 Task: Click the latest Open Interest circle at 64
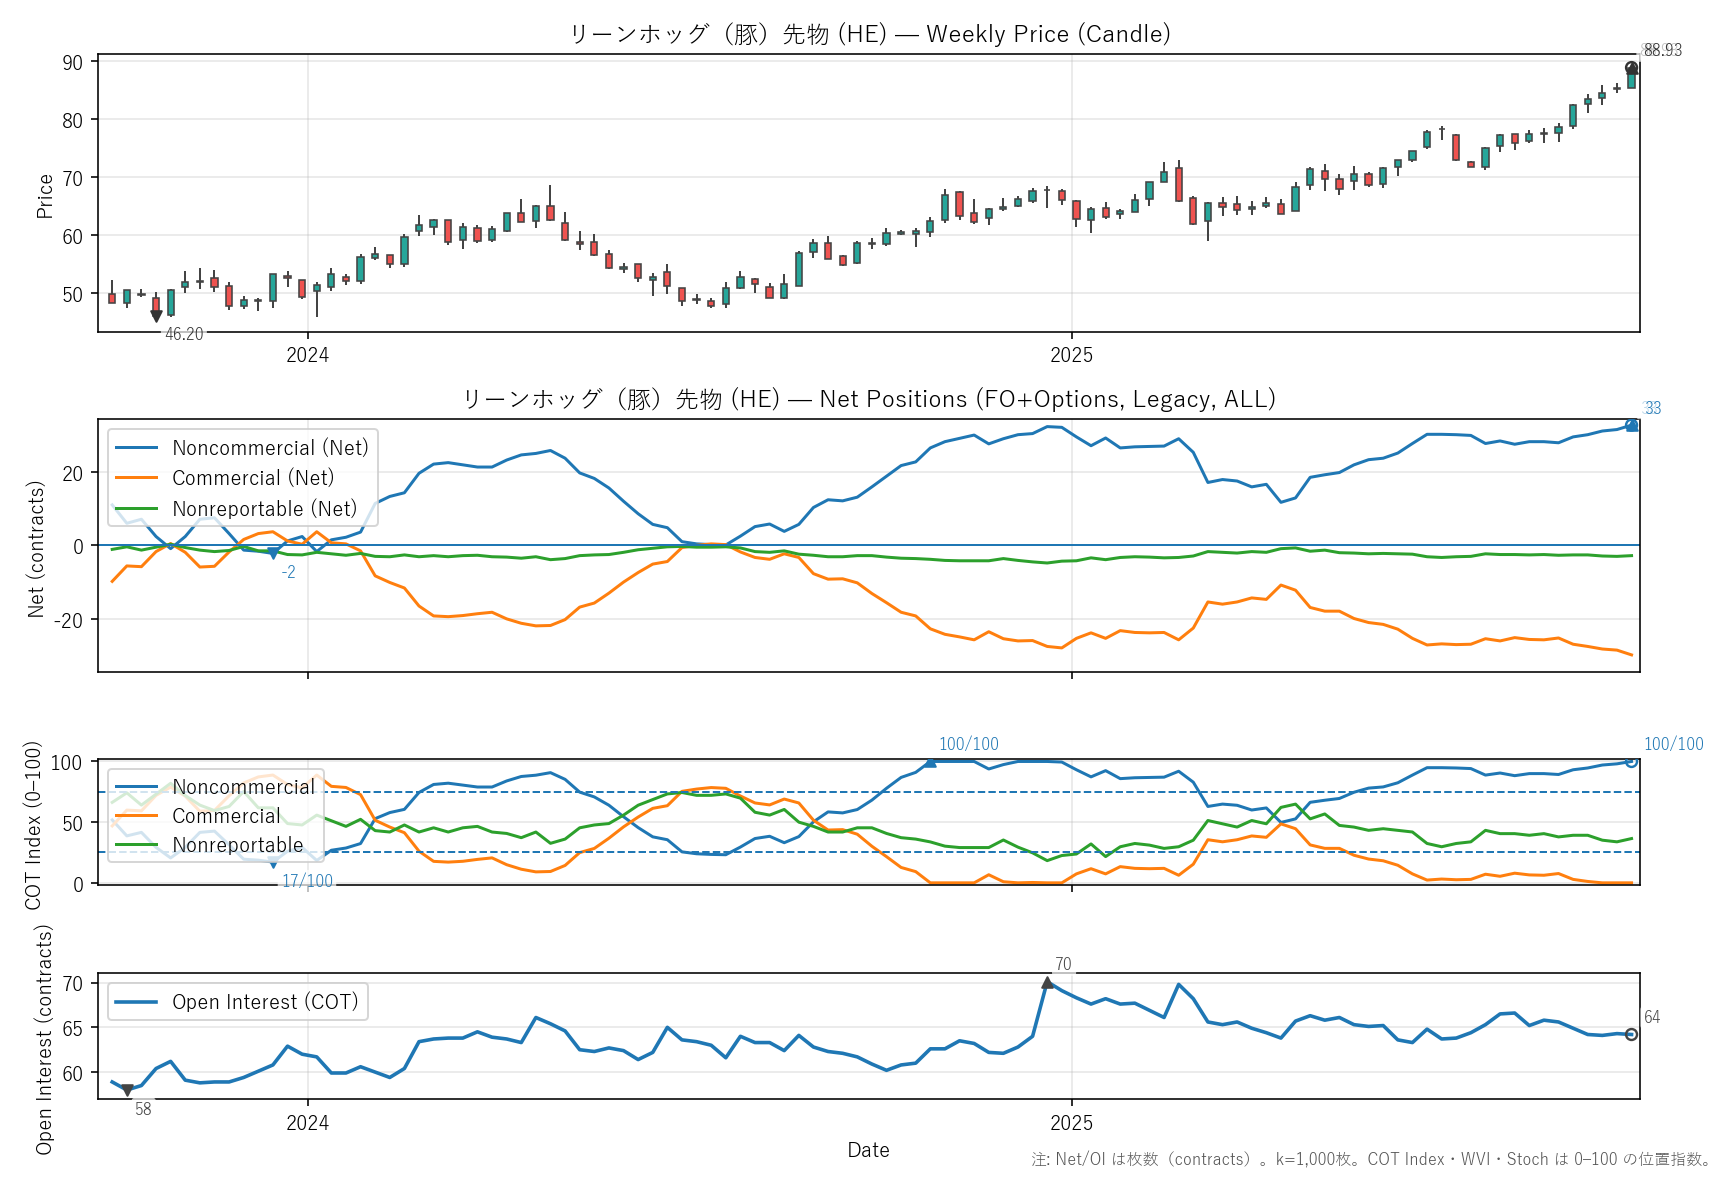tap(1632, 1034)
